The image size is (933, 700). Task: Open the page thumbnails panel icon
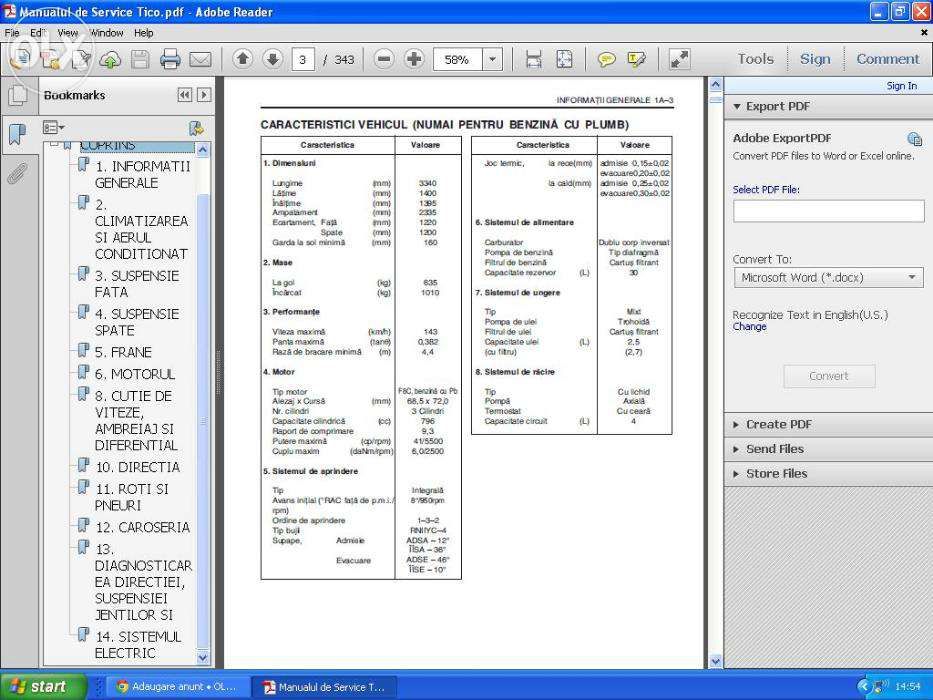18,95
